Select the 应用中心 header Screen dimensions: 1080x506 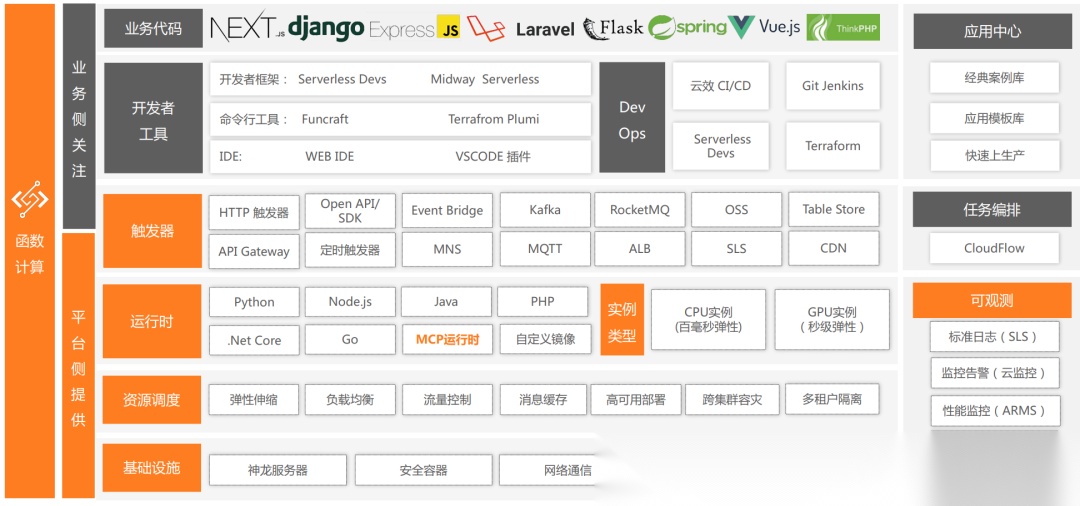tap(992, 31)
